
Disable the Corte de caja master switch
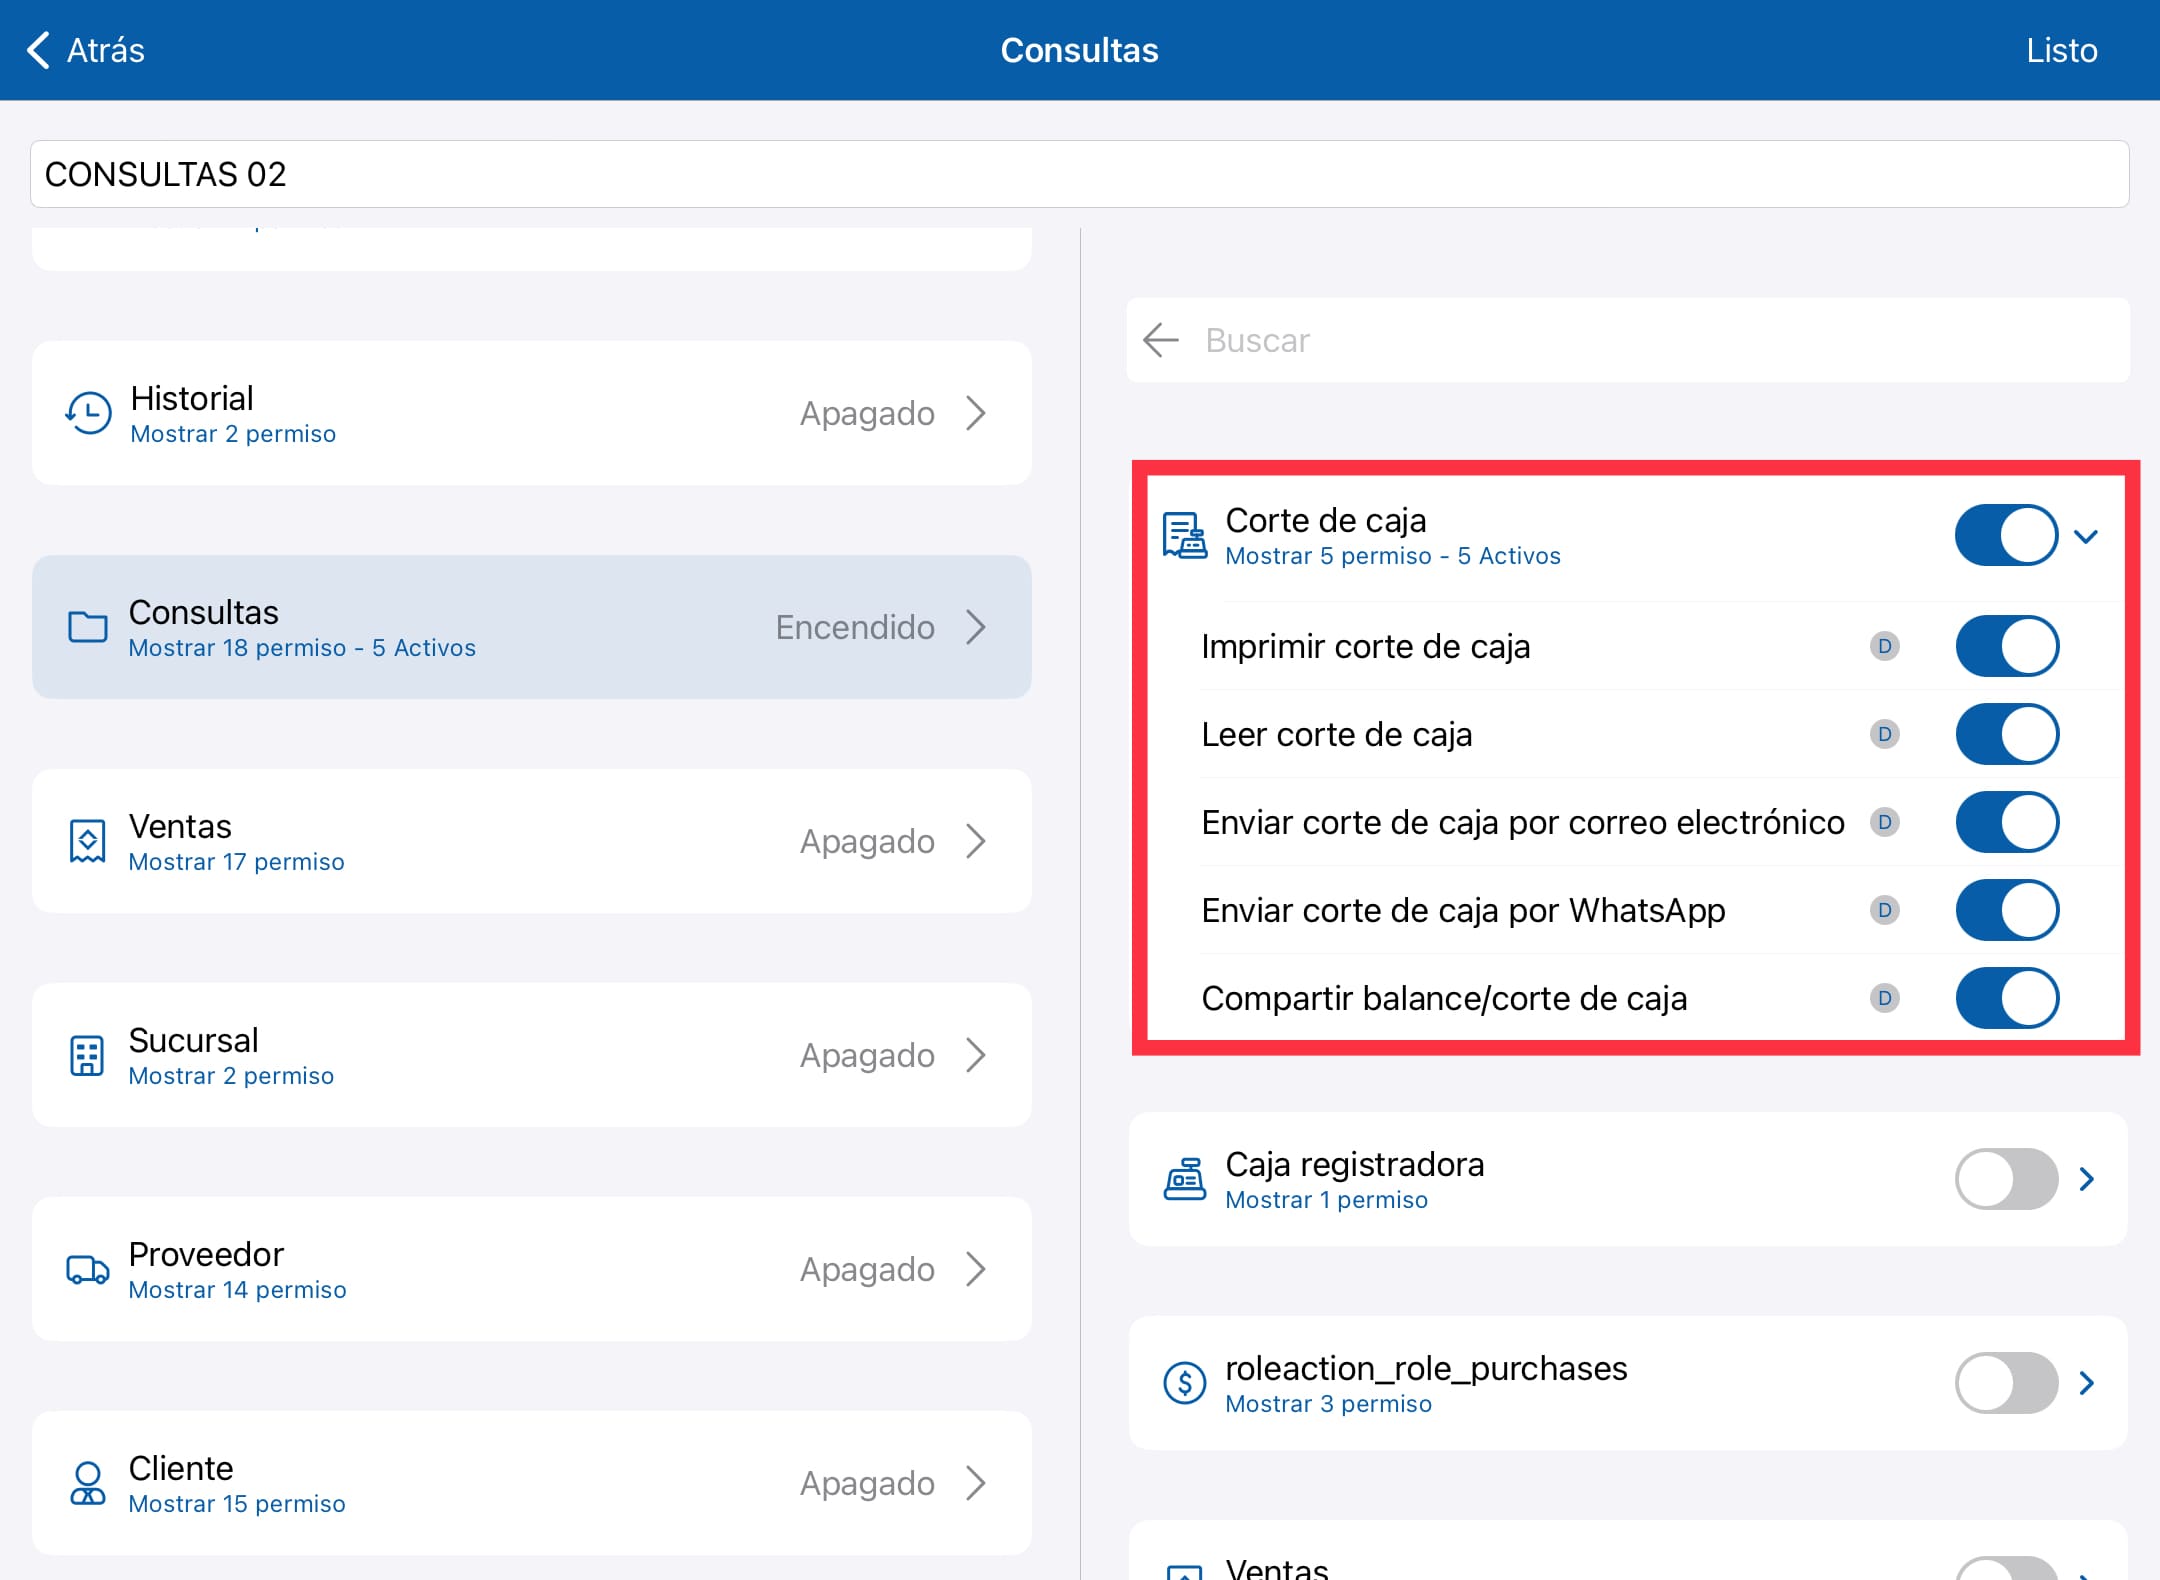(x=2007, y=535)
